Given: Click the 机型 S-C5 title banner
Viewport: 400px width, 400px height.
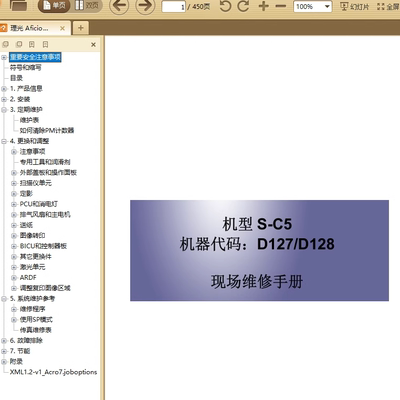Looking at the screenshot, I should 259,250.
